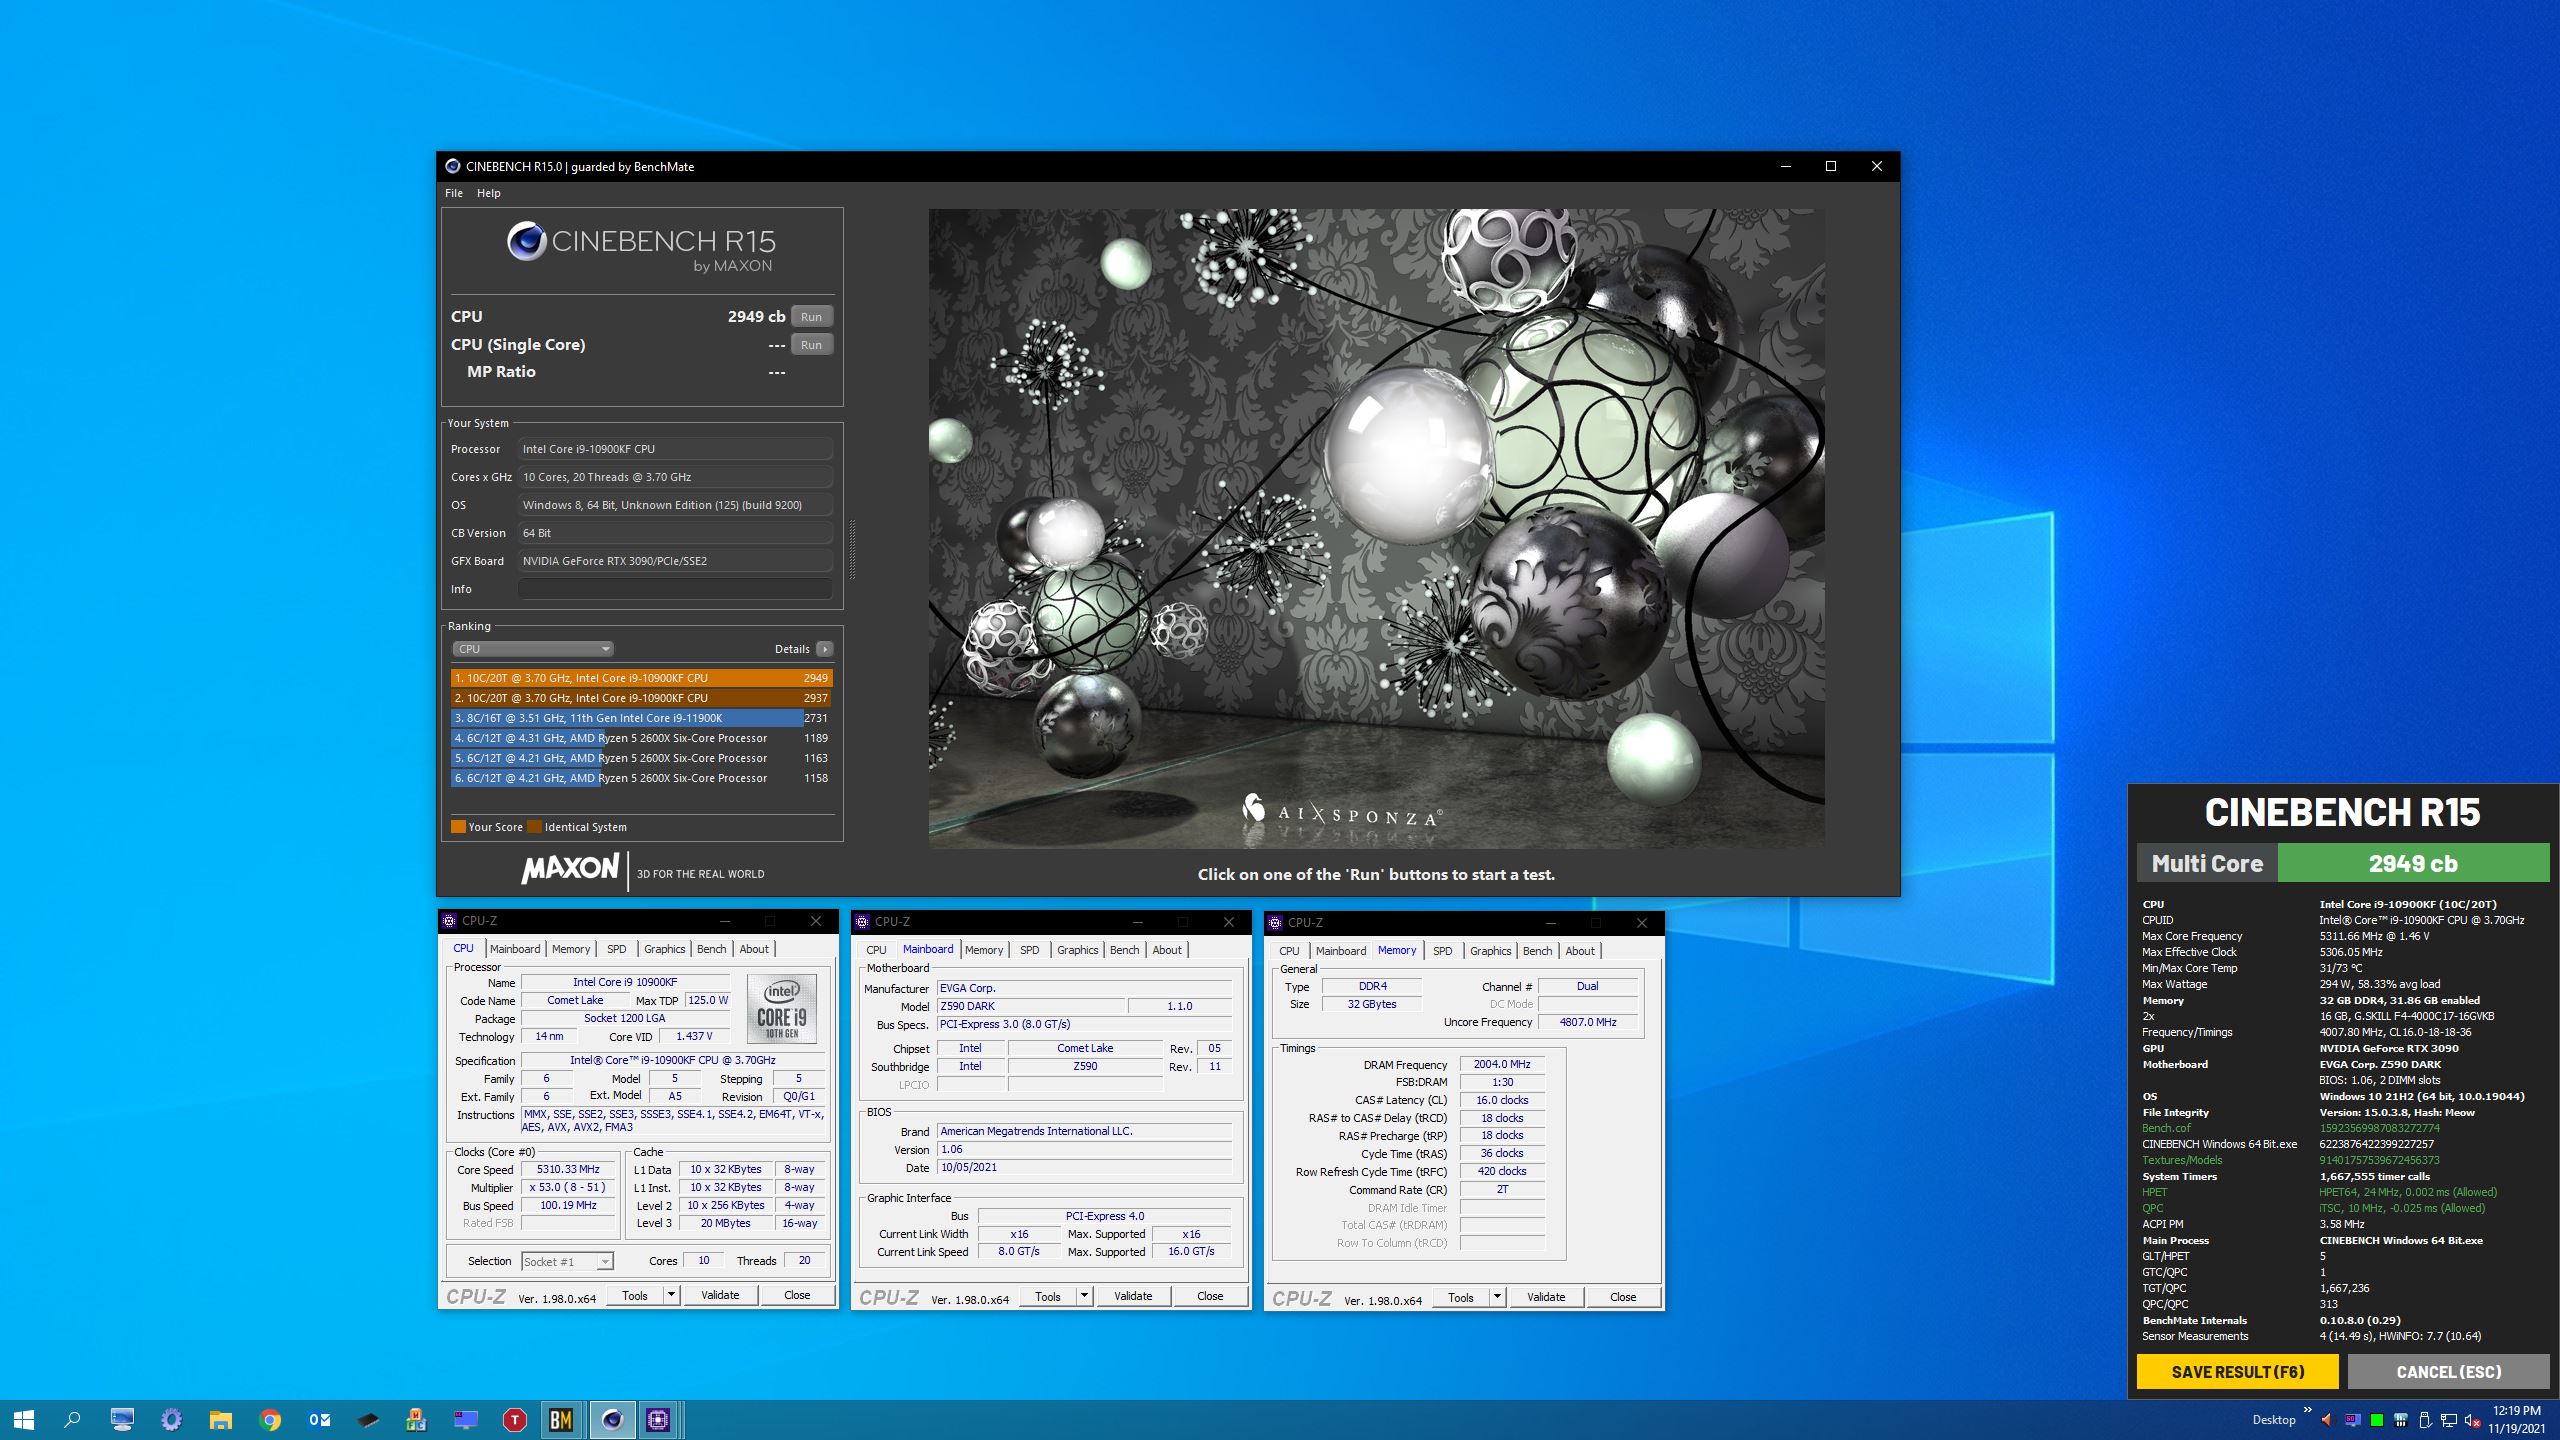The width and height of the screenshot is (2560, 1440).
Task: Open the File menu in Cinebench
Action: [x=453, y=193]
